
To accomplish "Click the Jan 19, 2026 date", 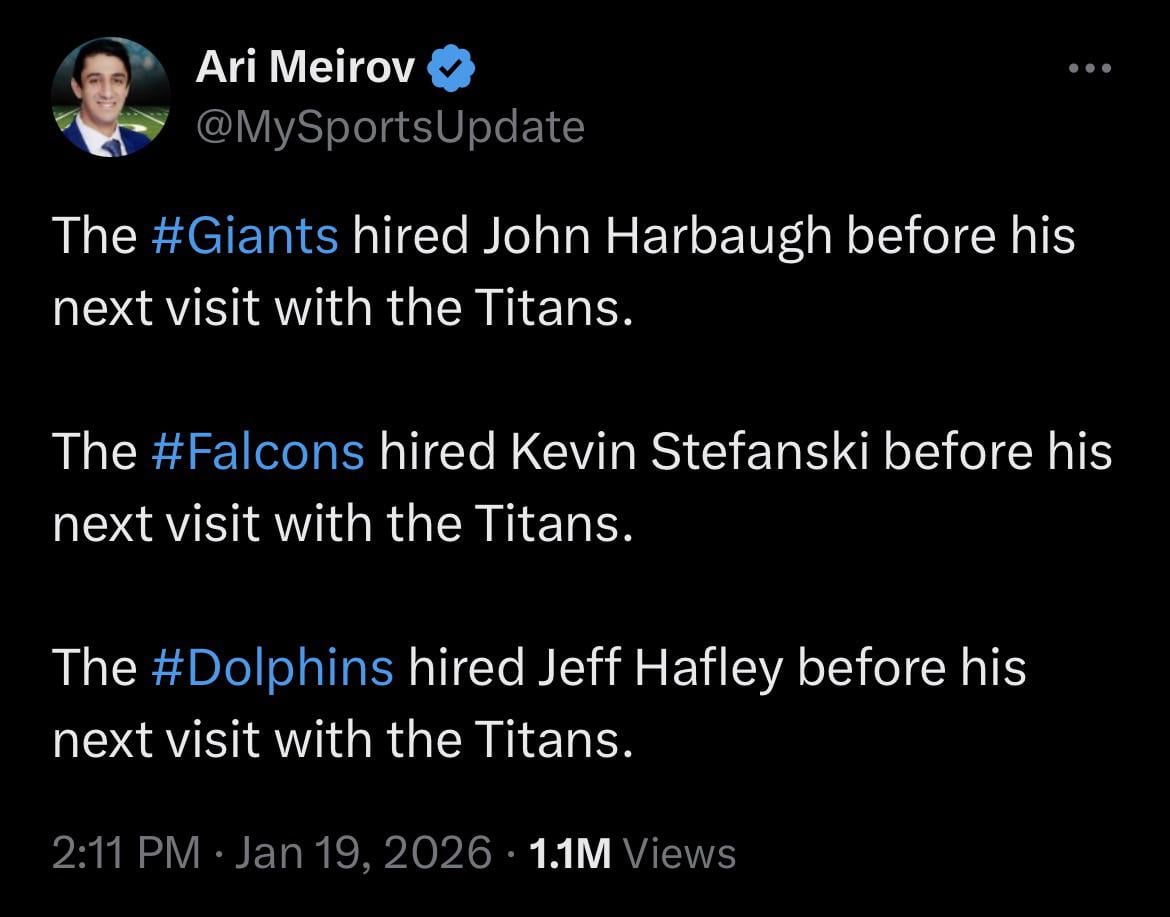I will coord(364,853).
